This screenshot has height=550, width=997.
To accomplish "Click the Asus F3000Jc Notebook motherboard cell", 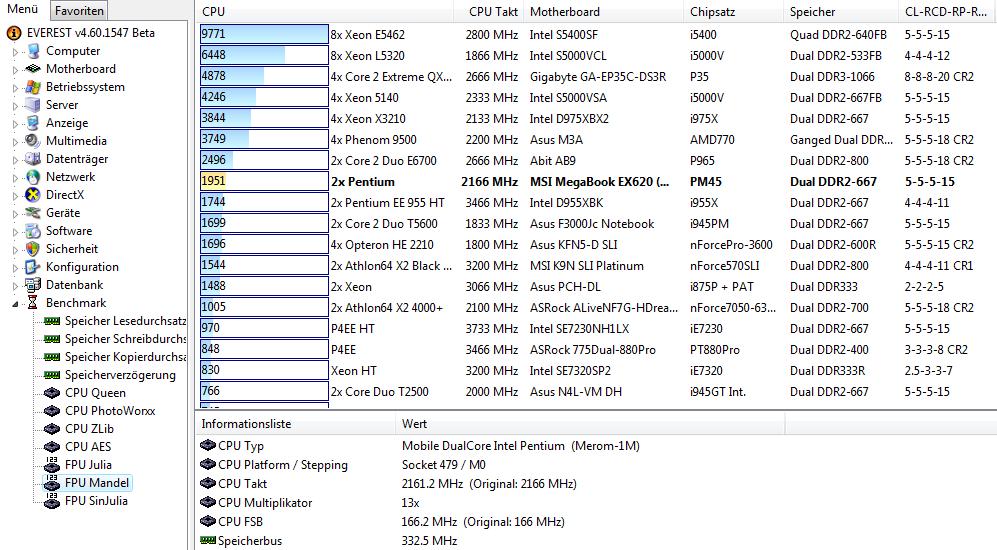I will point(592,224).
